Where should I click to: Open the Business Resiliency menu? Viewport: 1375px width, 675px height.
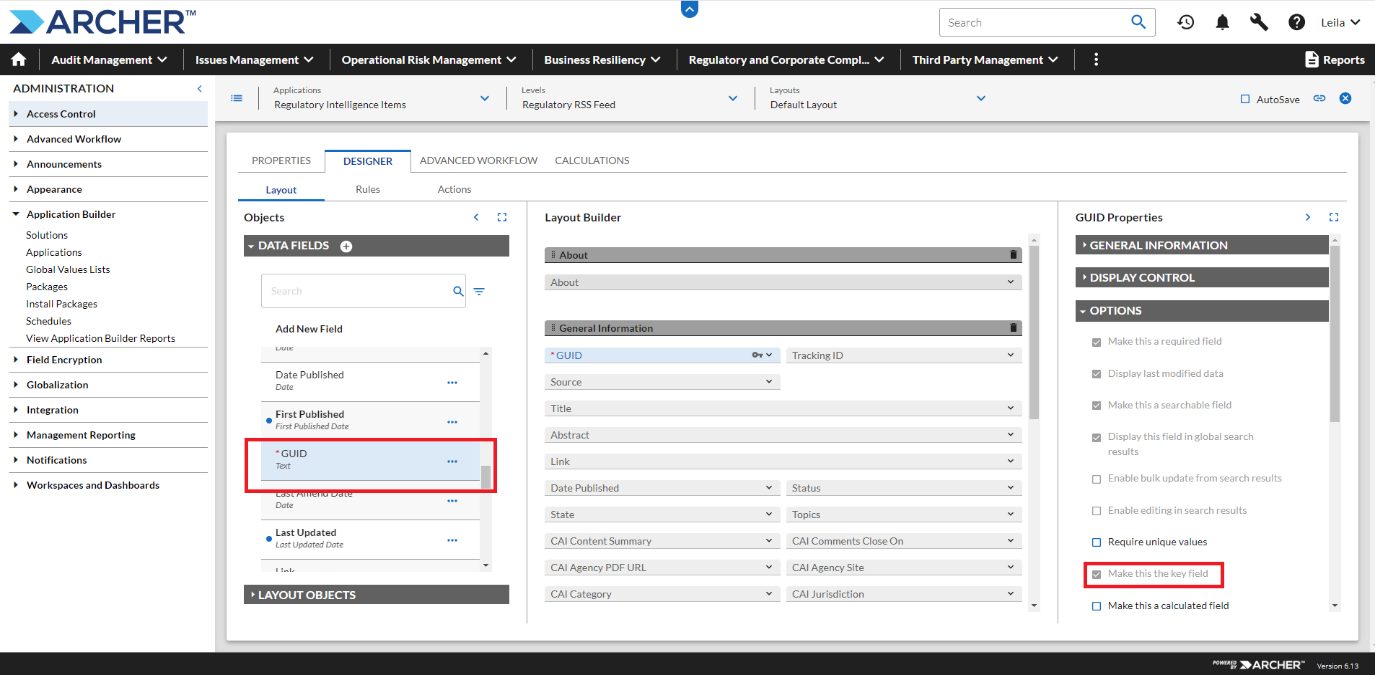click(x=602, y=60)
